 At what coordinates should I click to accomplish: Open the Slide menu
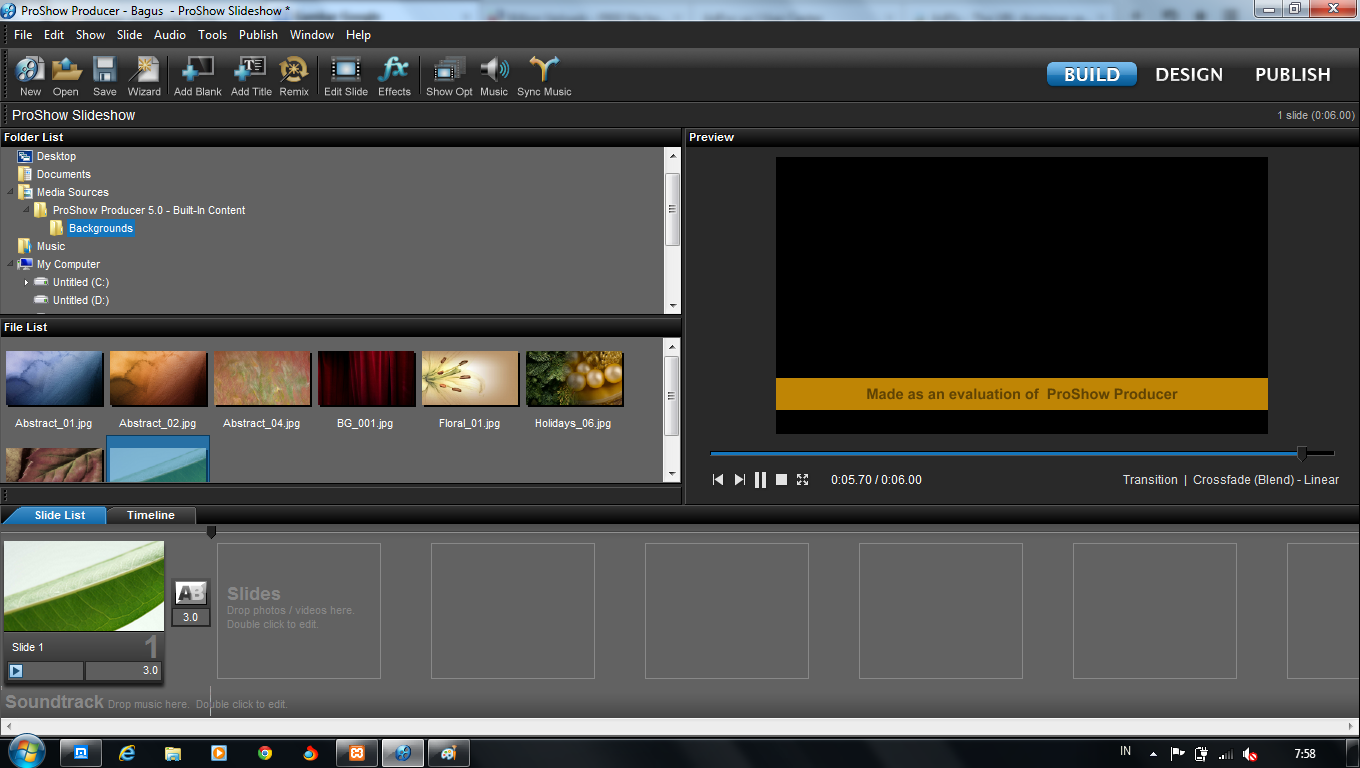(x=130, y=35)
